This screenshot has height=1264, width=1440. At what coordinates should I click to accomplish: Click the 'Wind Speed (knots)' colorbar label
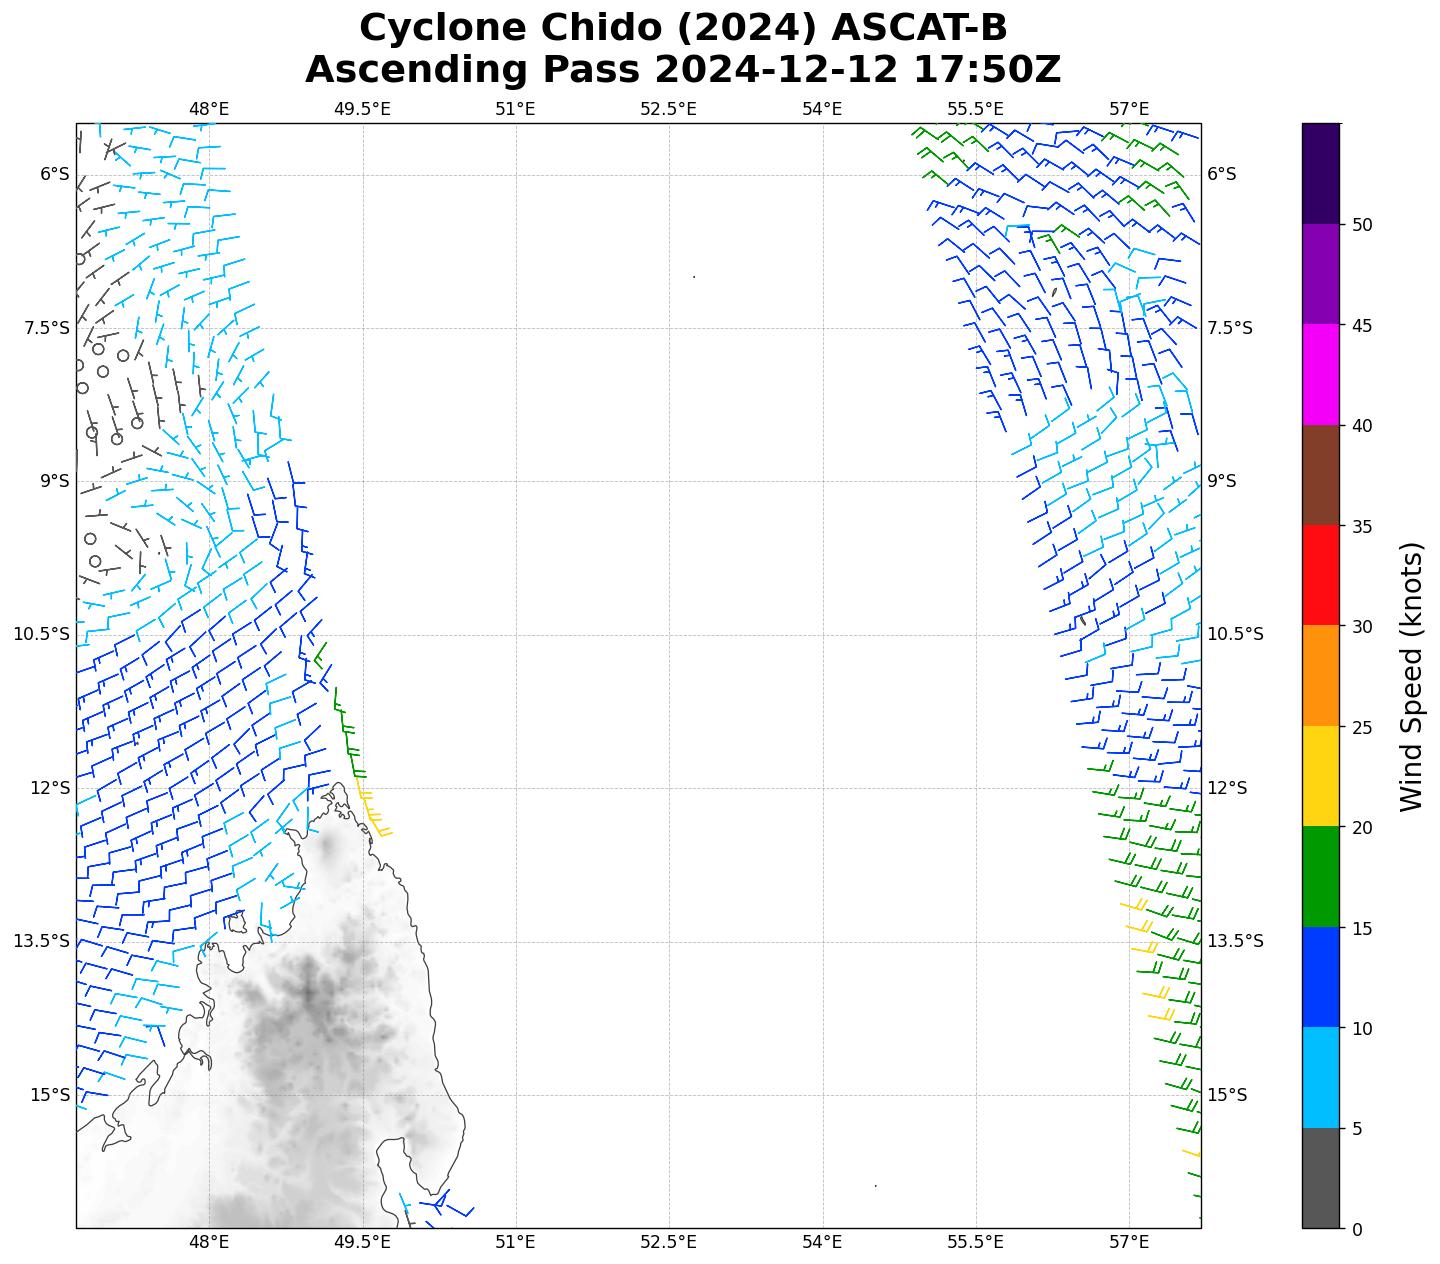pos(1411,676)
